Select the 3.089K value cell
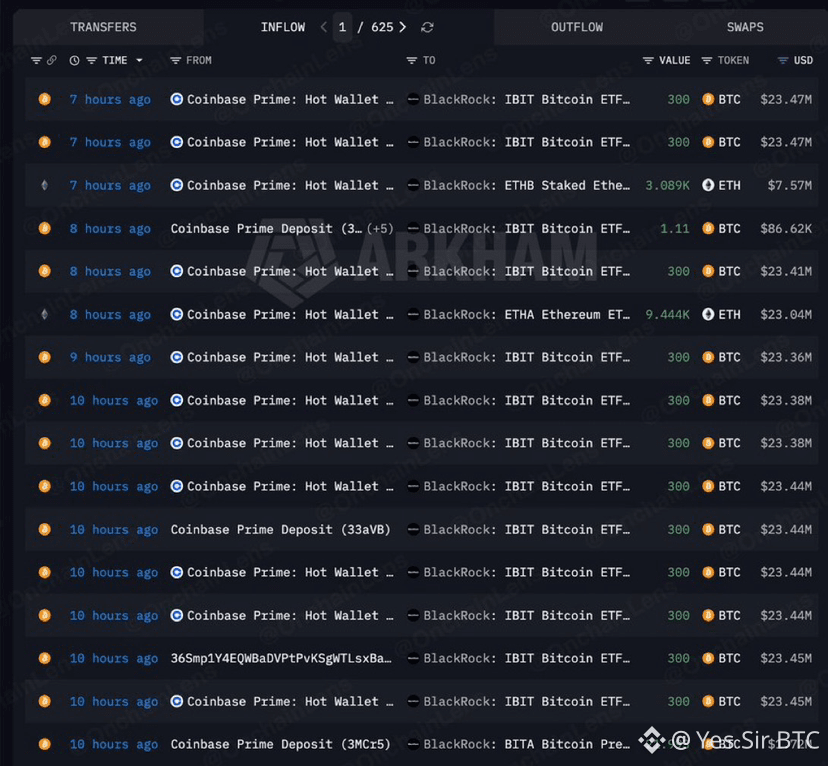 click(x=667, y=185)
